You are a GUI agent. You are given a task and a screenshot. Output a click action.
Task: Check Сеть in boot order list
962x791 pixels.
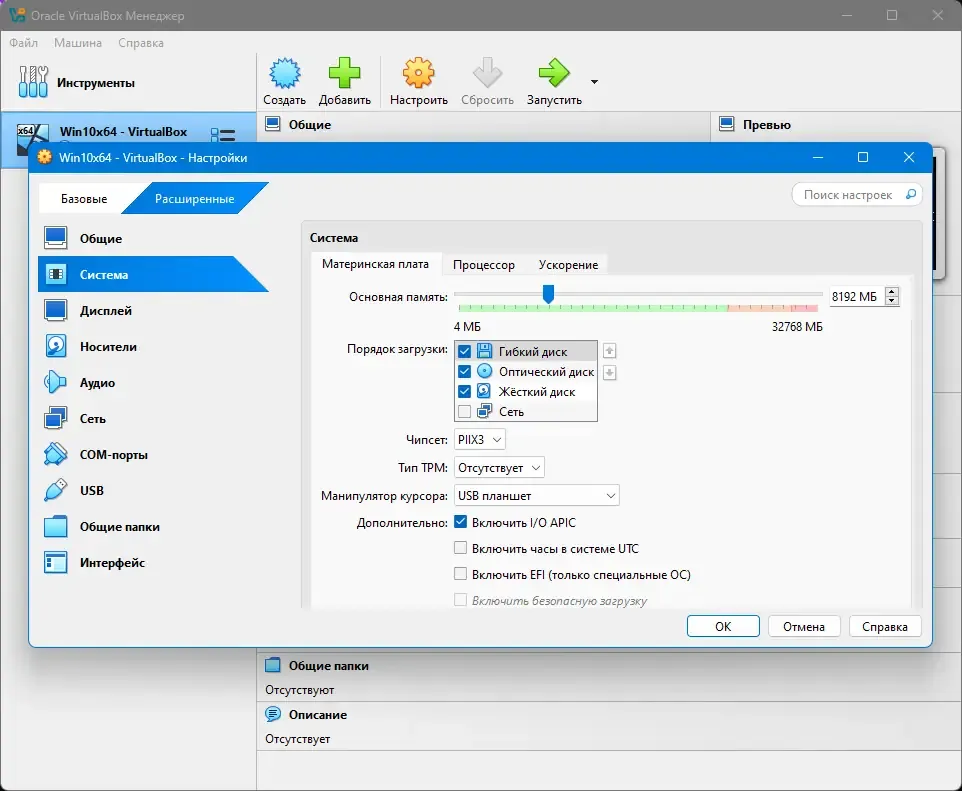tap(464, 411)
